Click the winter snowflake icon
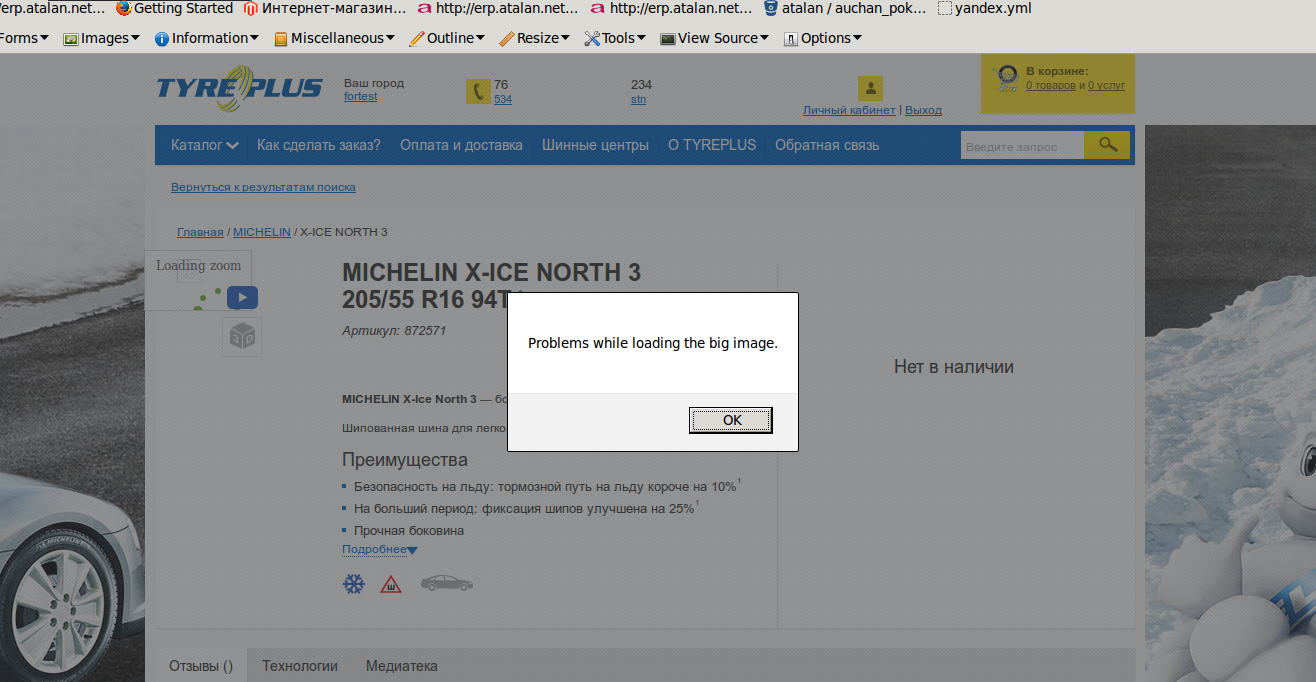This screenshot has height=682, width=1316. (x=354, y=584)
